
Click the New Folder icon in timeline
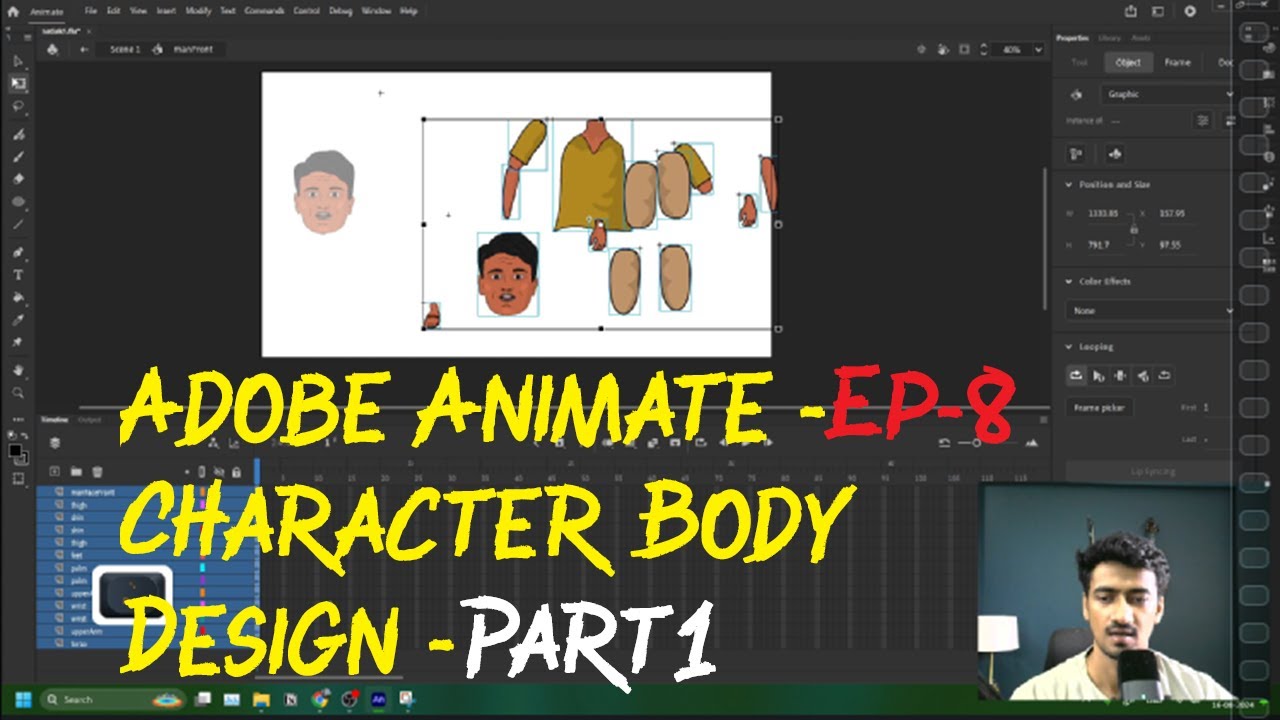coord(76,471)
